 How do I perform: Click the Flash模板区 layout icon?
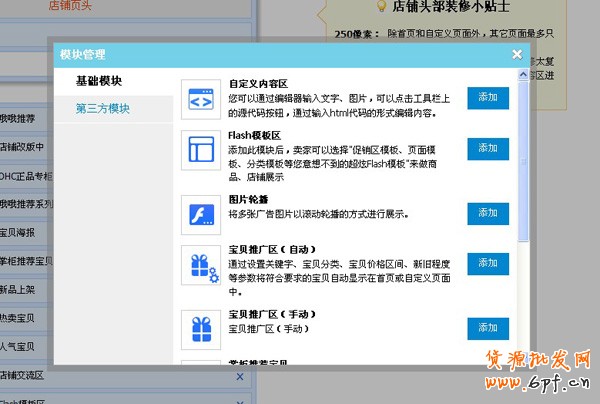coord(201,150)
